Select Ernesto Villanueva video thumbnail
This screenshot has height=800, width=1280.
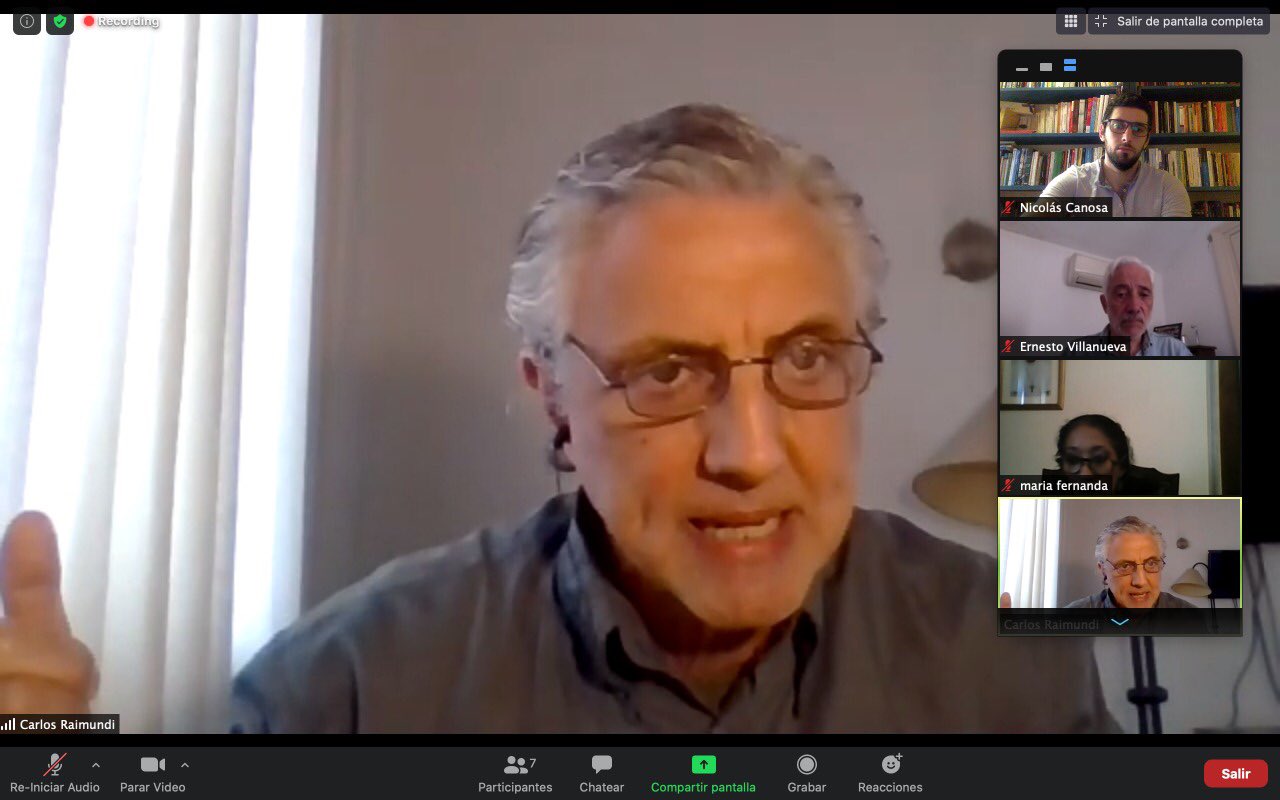click(x=1120, y=288)
